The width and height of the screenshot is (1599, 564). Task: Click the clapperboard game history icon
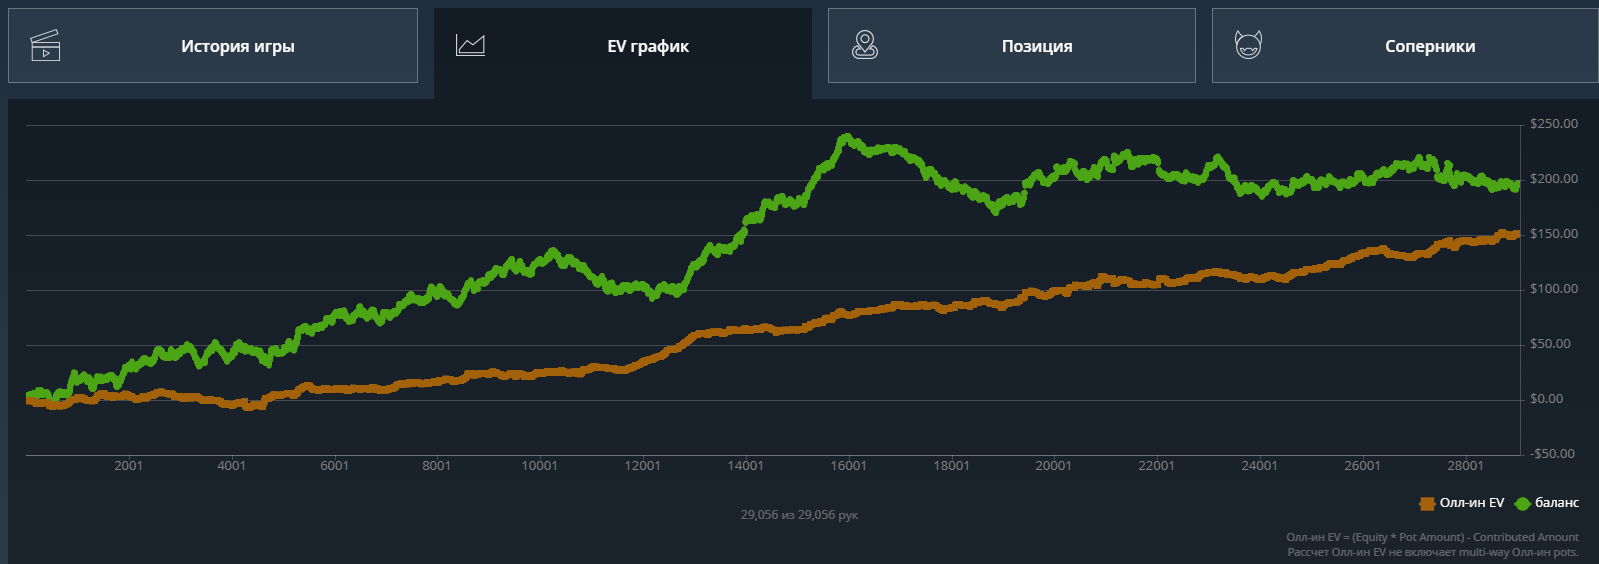pos(45,46)
